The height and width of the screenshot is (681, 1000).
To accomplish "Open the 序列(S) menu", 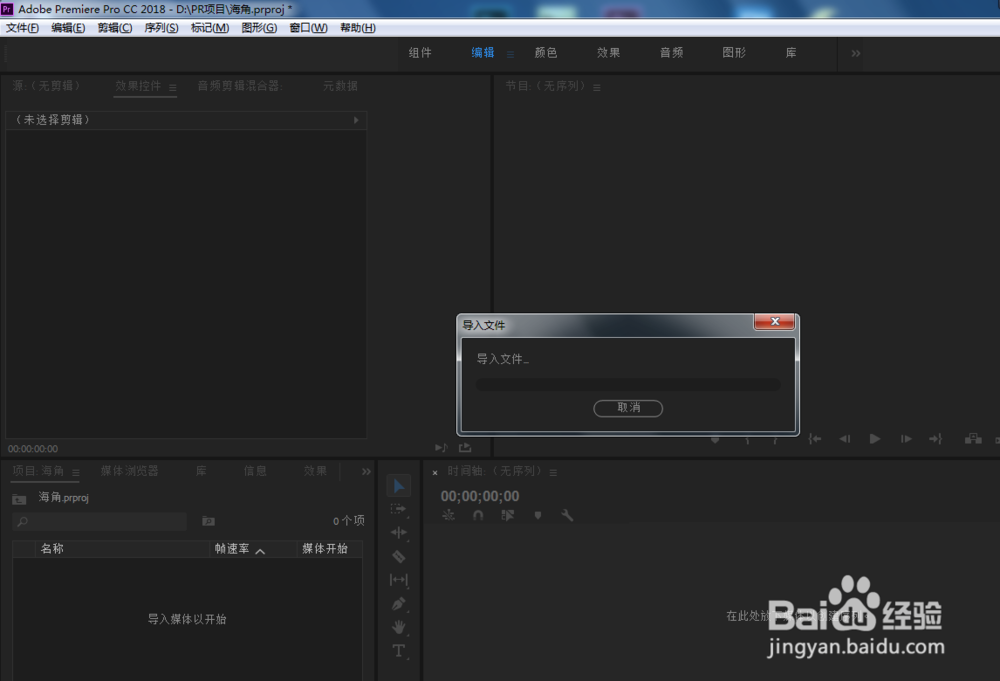I will (161, 27).
